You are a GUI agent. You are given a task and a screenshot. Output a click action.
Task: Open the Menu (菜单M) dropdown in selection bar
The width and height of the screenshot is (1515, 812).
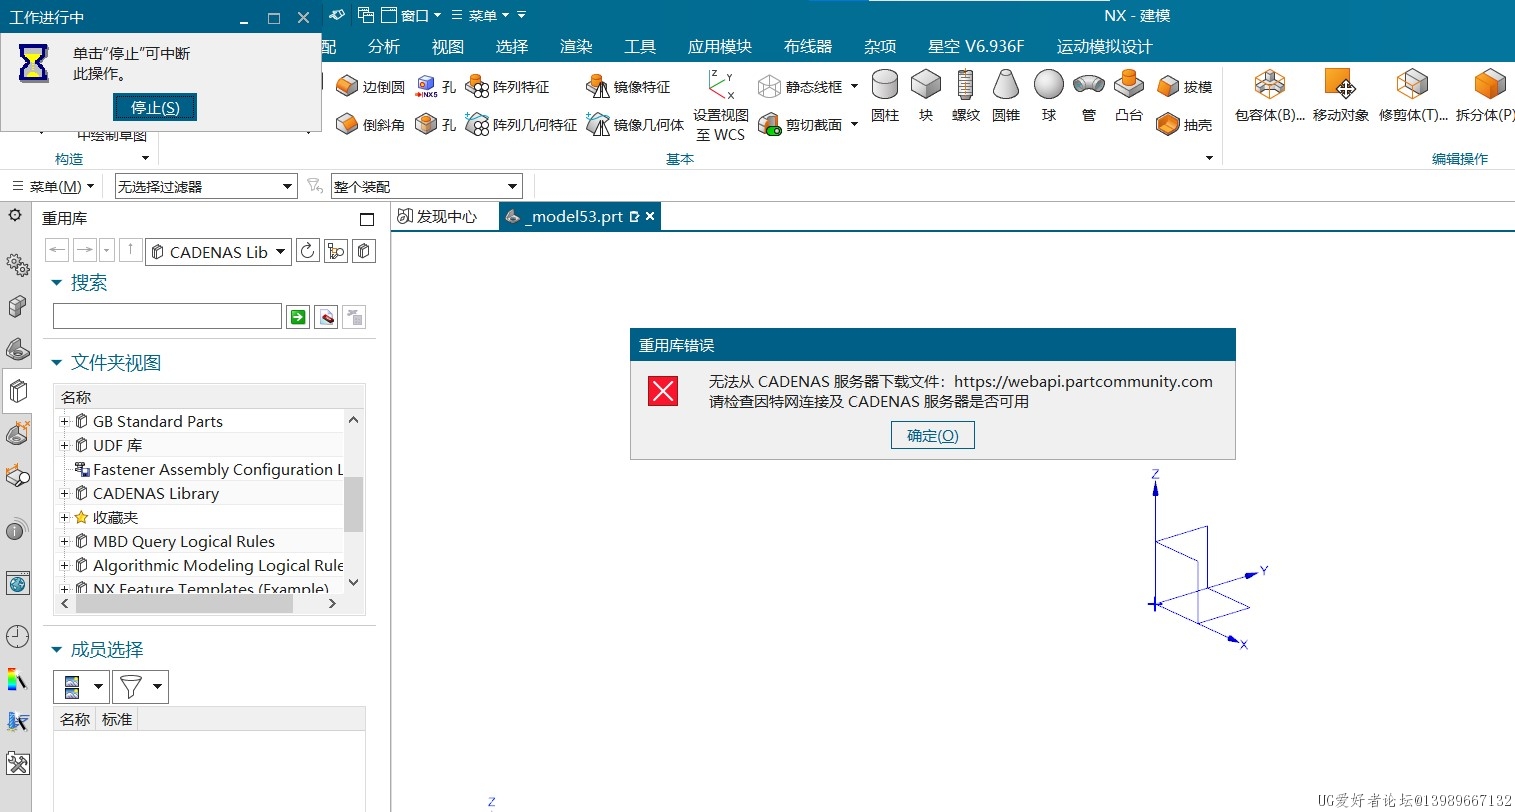pyautogui.click(x=53, y=186)
